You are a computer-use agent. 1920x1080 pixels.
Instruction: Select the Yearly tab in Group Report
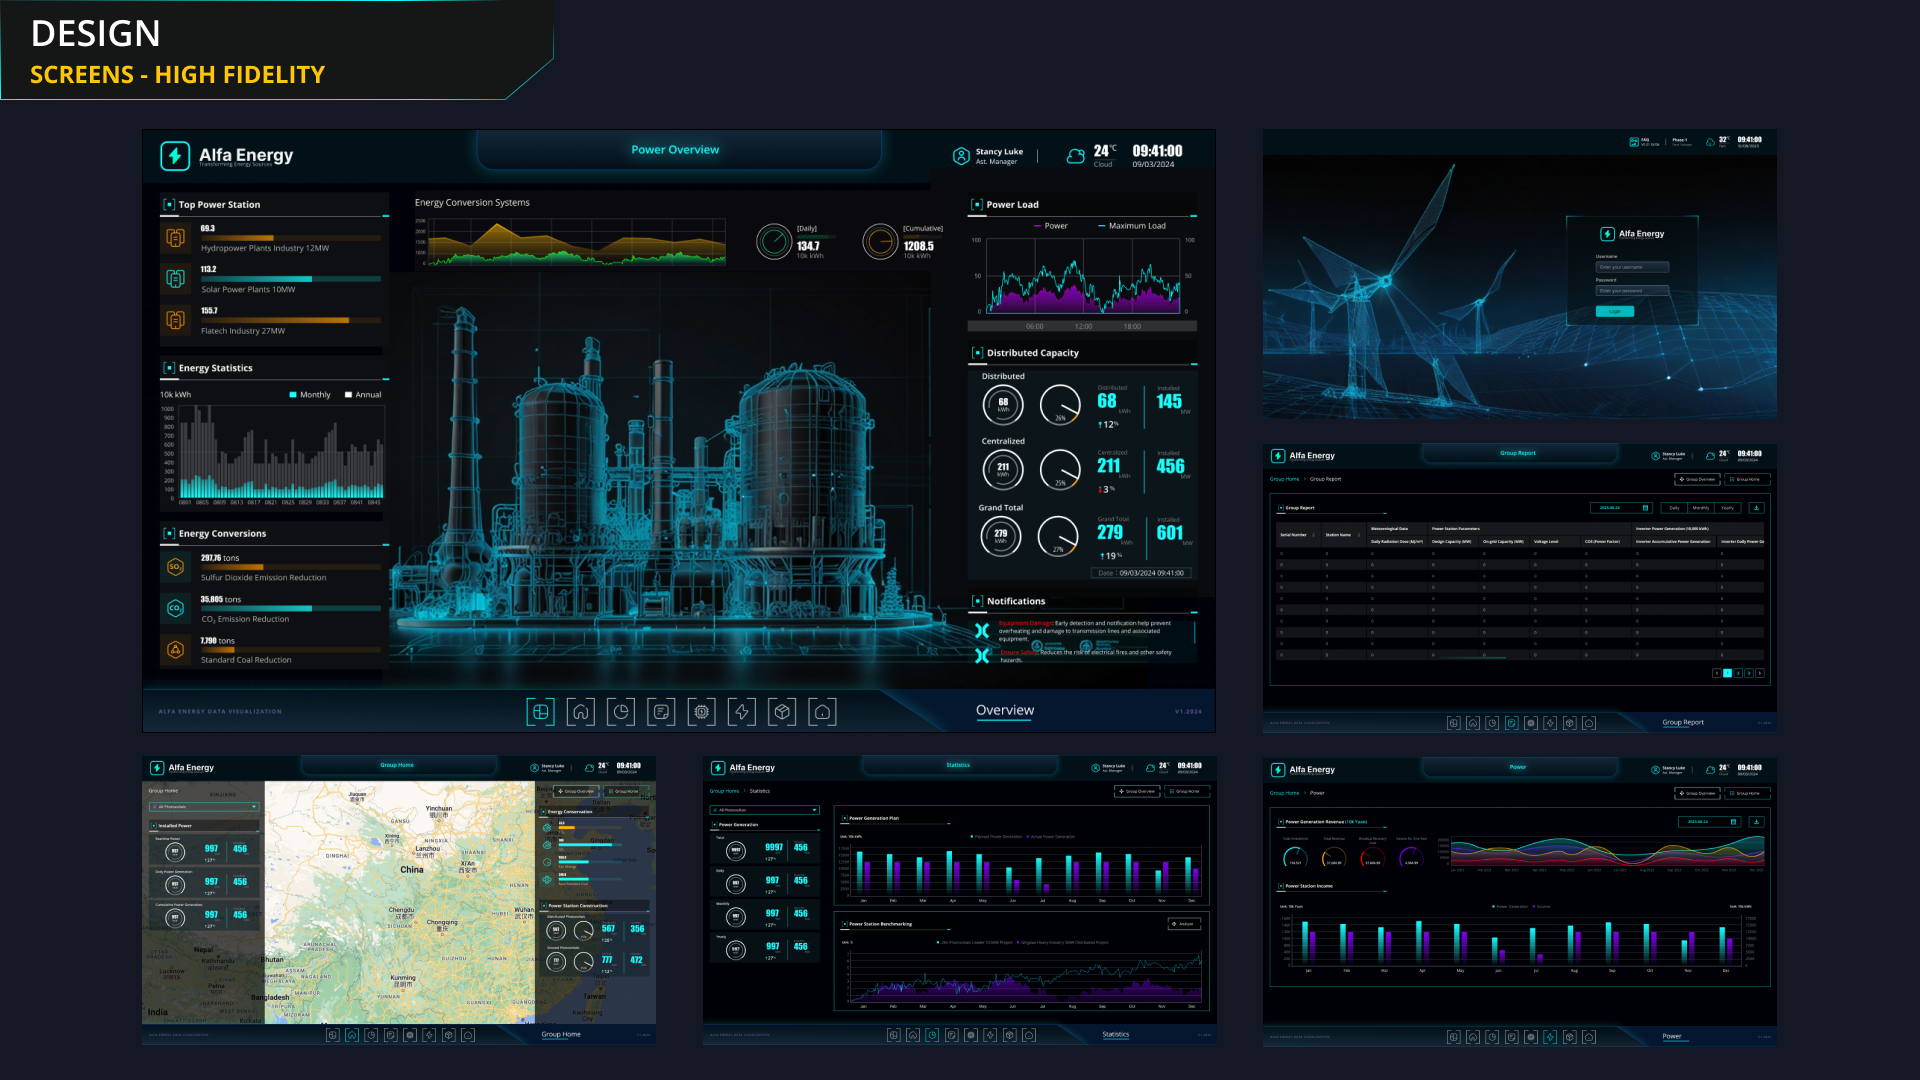coord(1727,508)
